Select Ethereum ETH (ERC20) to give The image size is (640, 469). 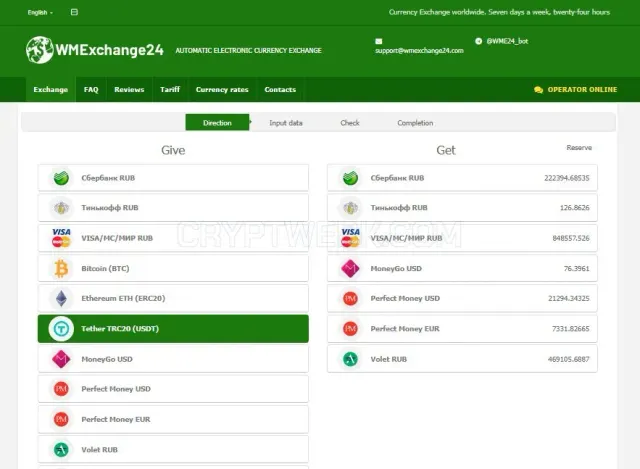click(173, 298)
